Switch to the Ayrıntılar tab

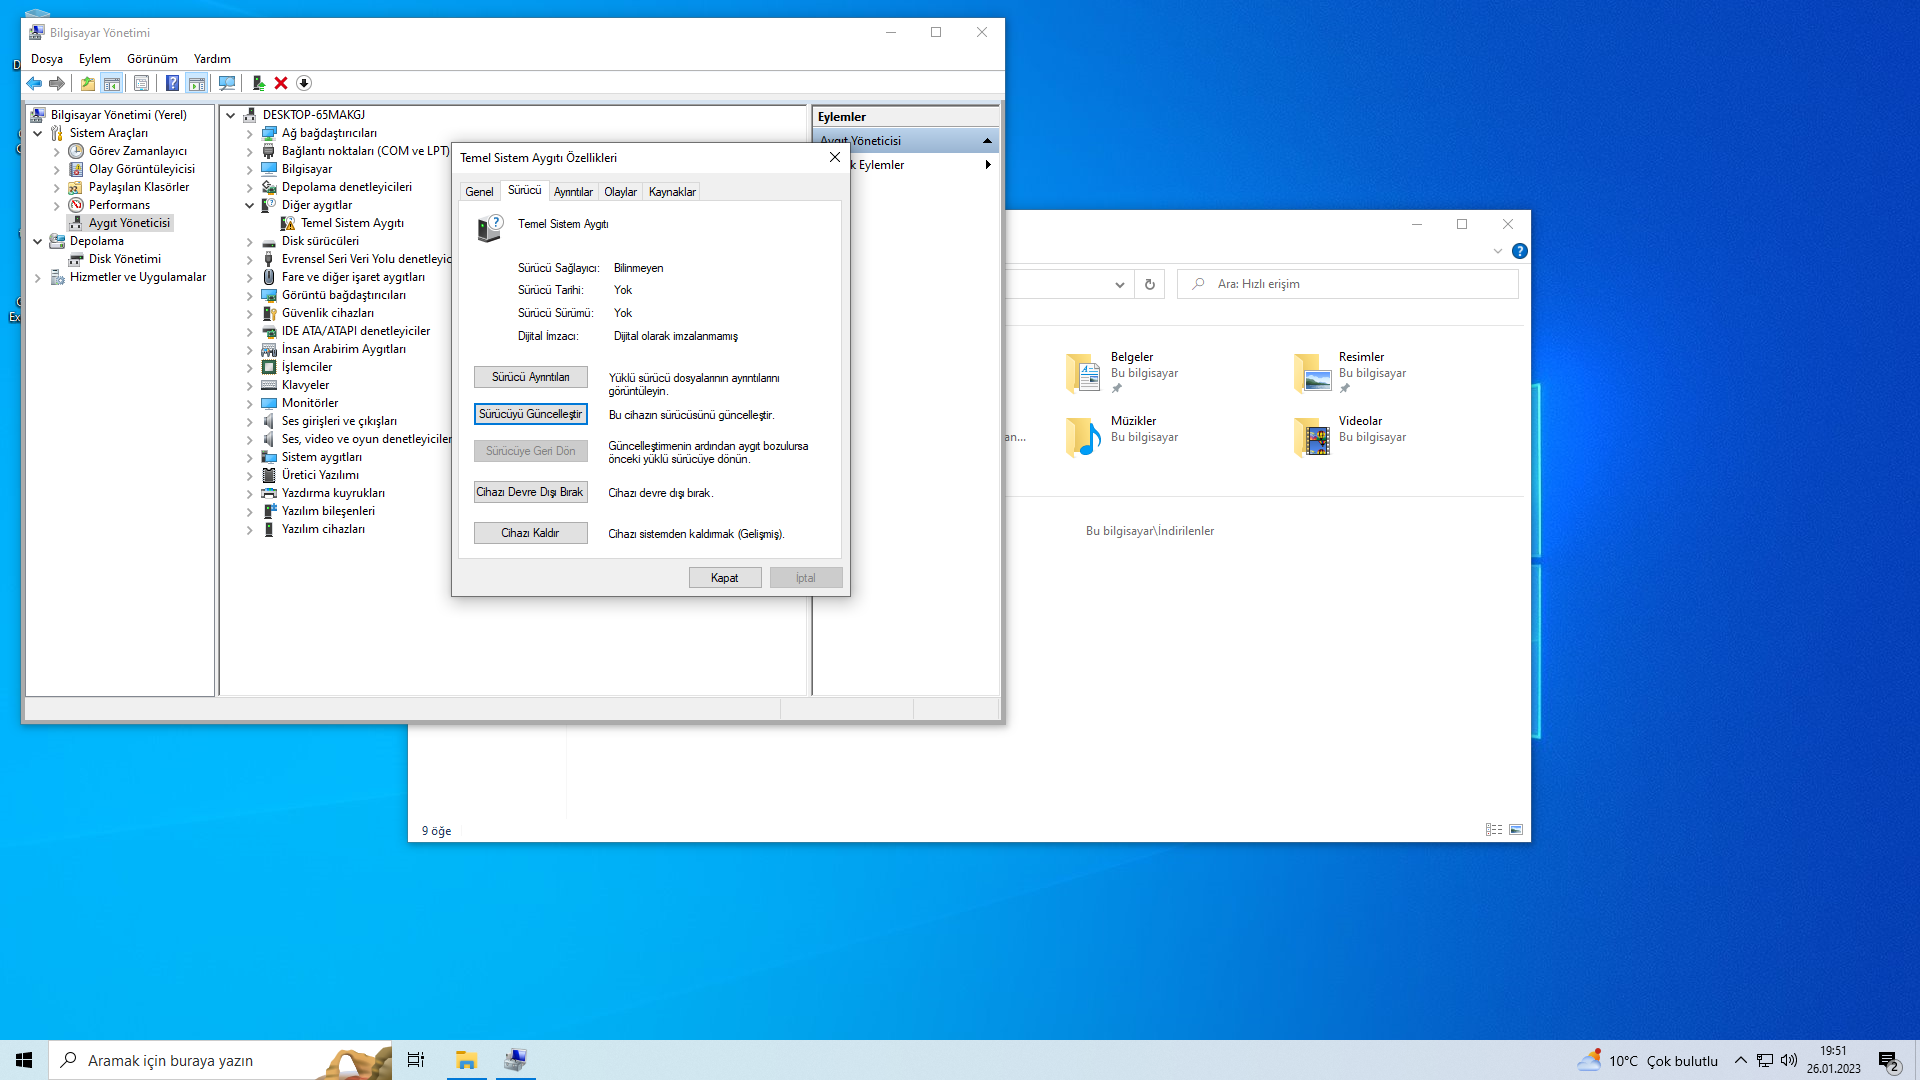pos(573,191)
